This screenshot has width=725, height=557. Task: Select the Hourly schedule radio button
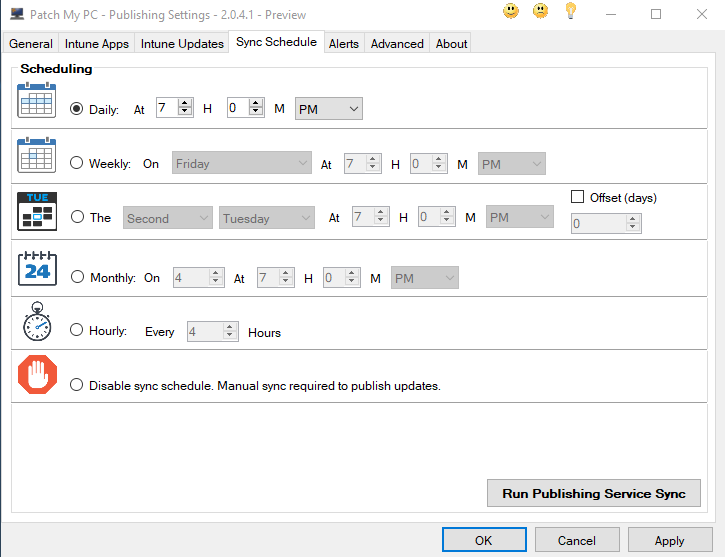tap(76, 330)
